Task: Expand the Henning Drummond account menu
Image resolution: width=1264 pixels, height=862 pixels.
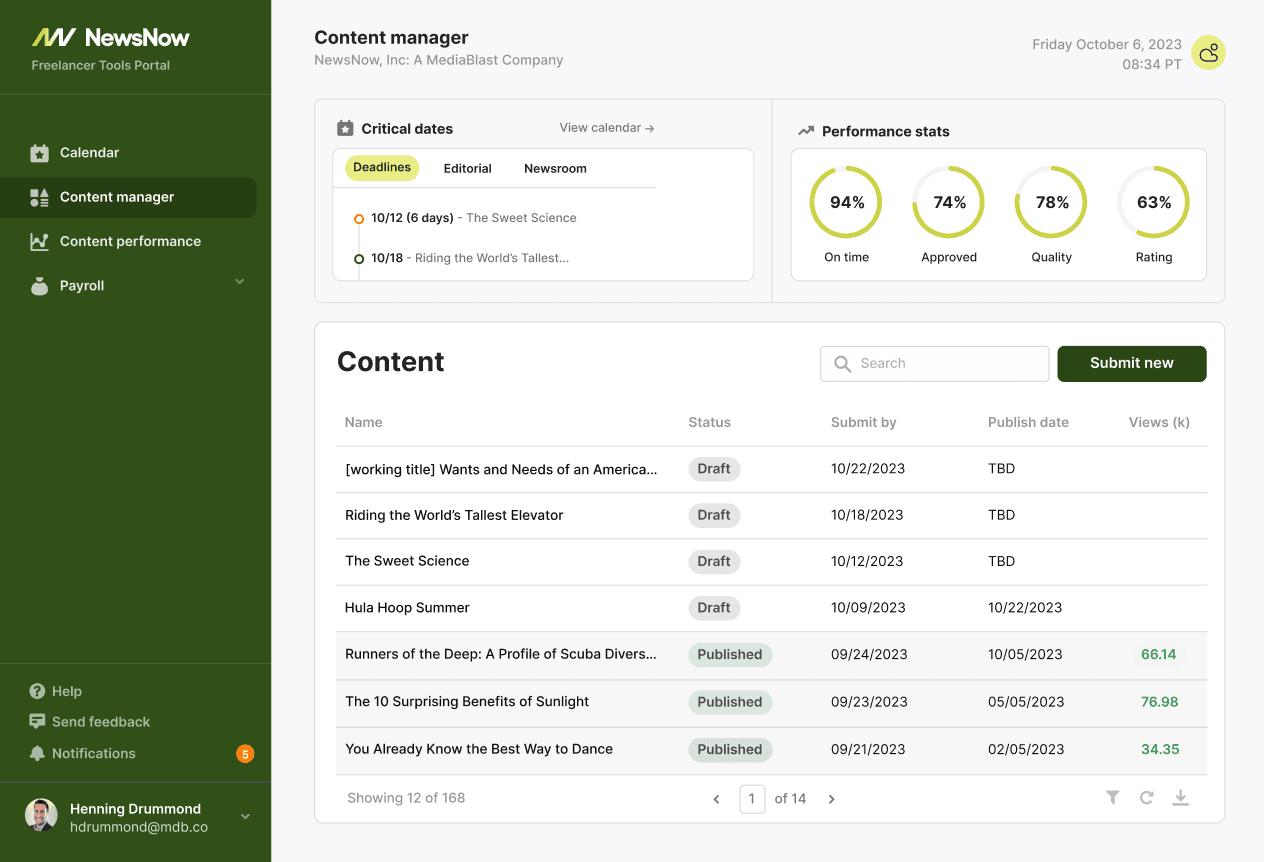Action: tap(245, 816)
